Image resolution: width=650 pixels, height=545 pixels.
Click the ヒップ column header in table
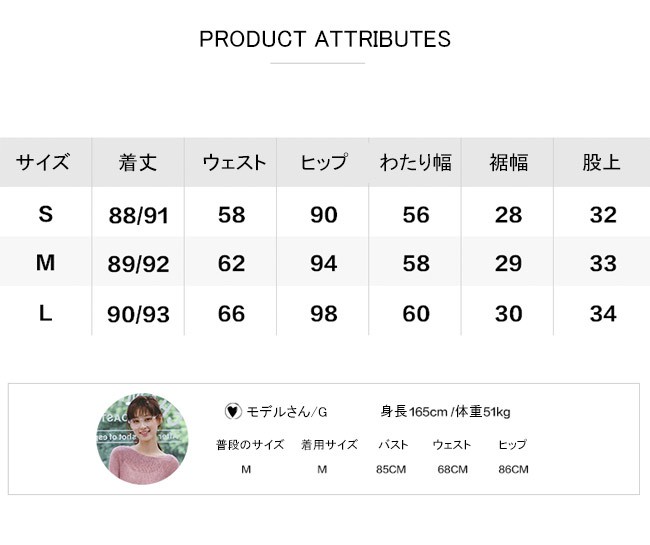coord(324,163)
